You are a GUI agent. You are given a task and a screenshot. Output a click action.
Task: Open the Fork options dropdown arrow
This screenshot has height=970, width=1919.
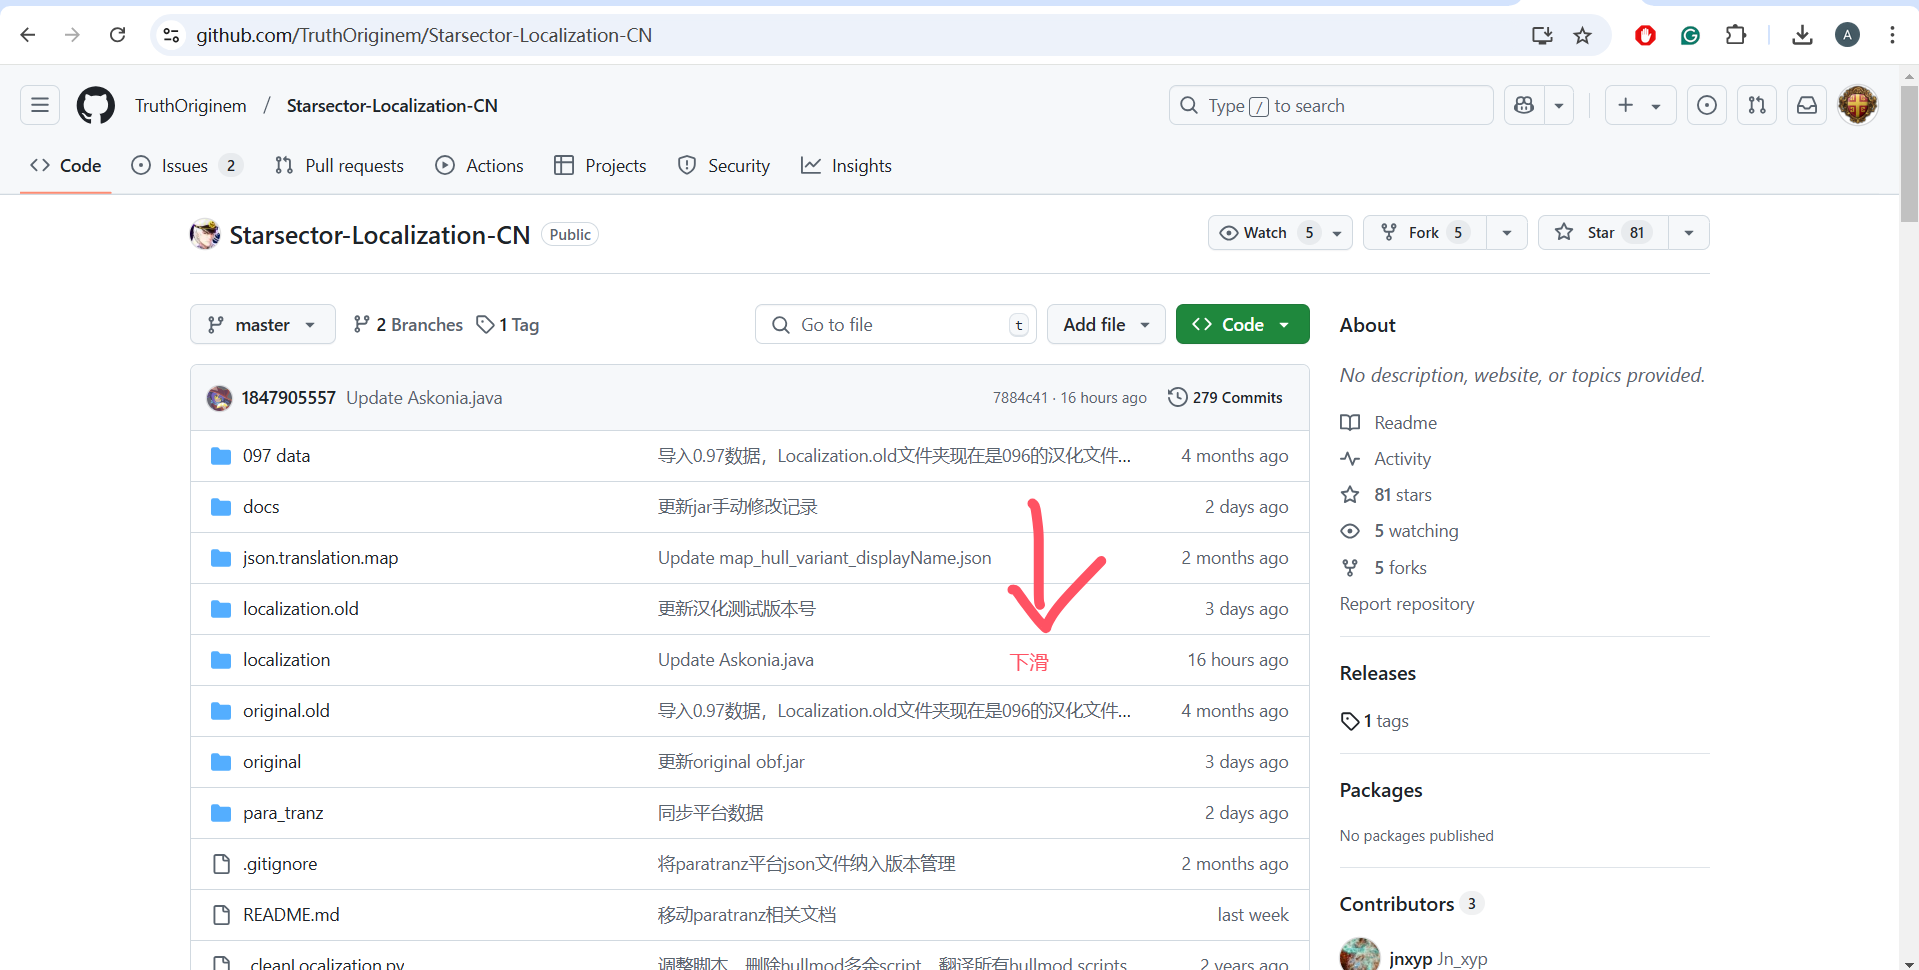coord(1507,233)
